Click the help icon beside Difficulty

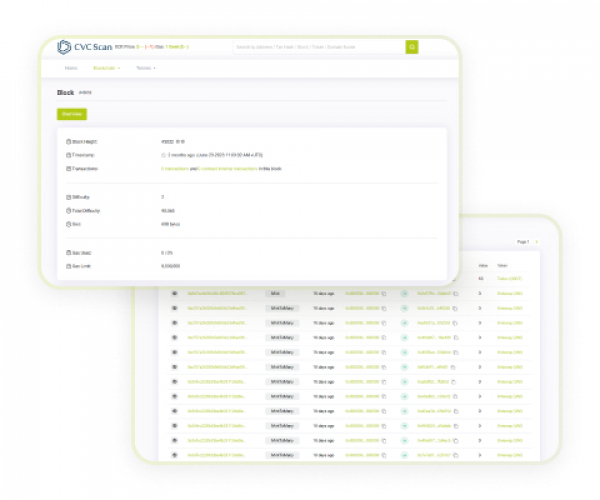(68, 197)
